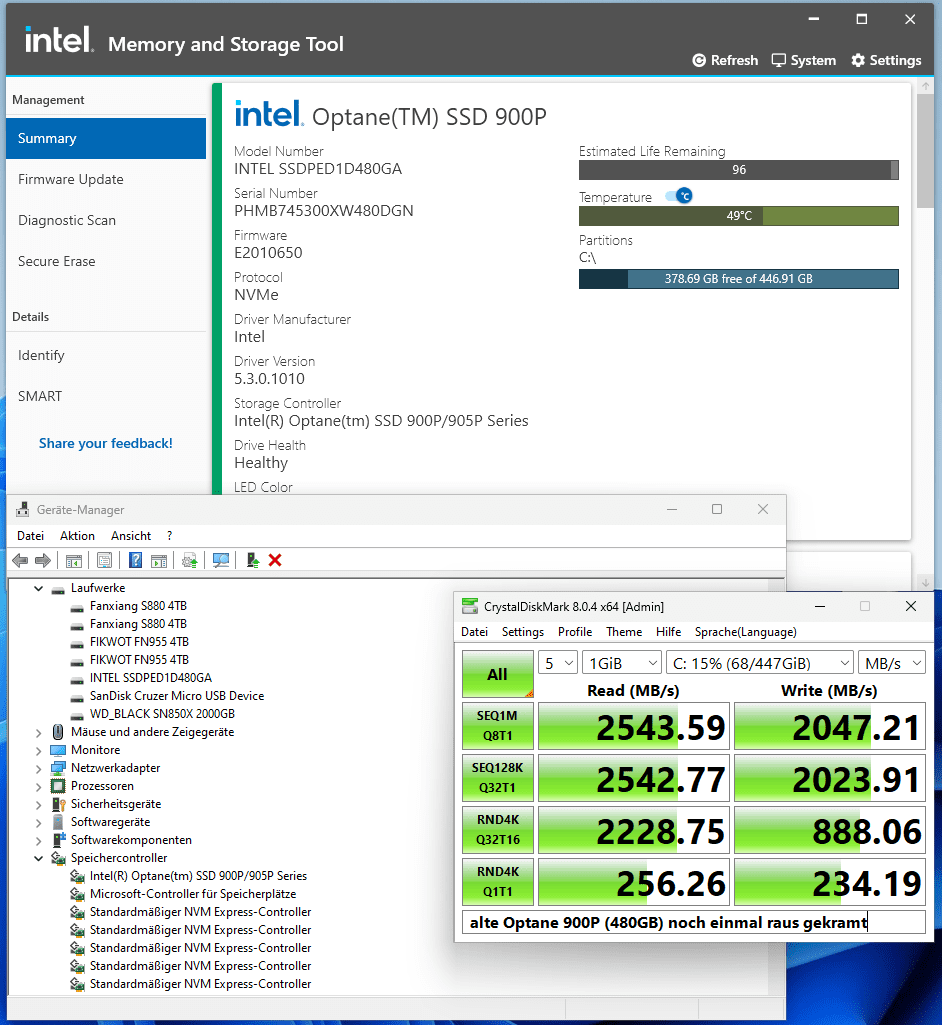The height and width of the screenshot is (1025, 942).
Task: Run the SEQ1M Q8T1 benchmark
Action: (x=497, y=726)
